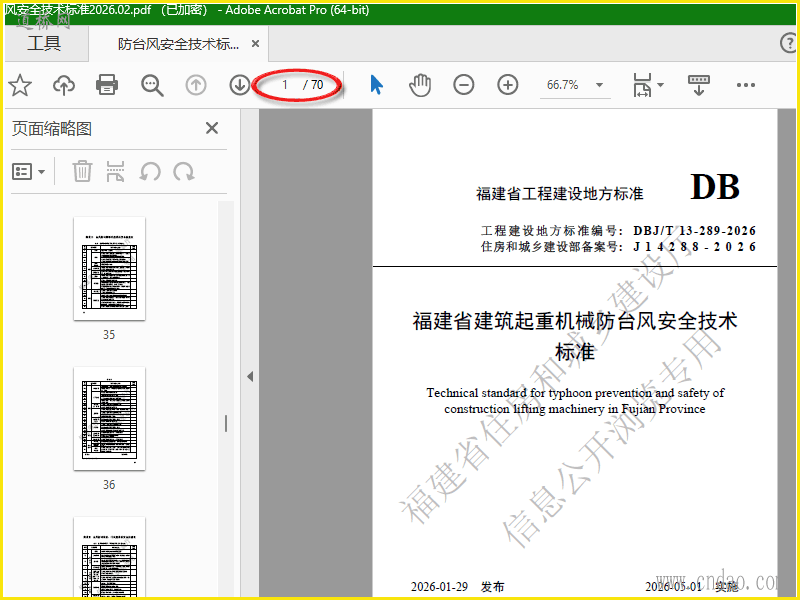The width and height of the screenshot is (800, 600).
Task: Close the 页面缩略图 panel
Action: pyautogui.click(x=212, y=128)
